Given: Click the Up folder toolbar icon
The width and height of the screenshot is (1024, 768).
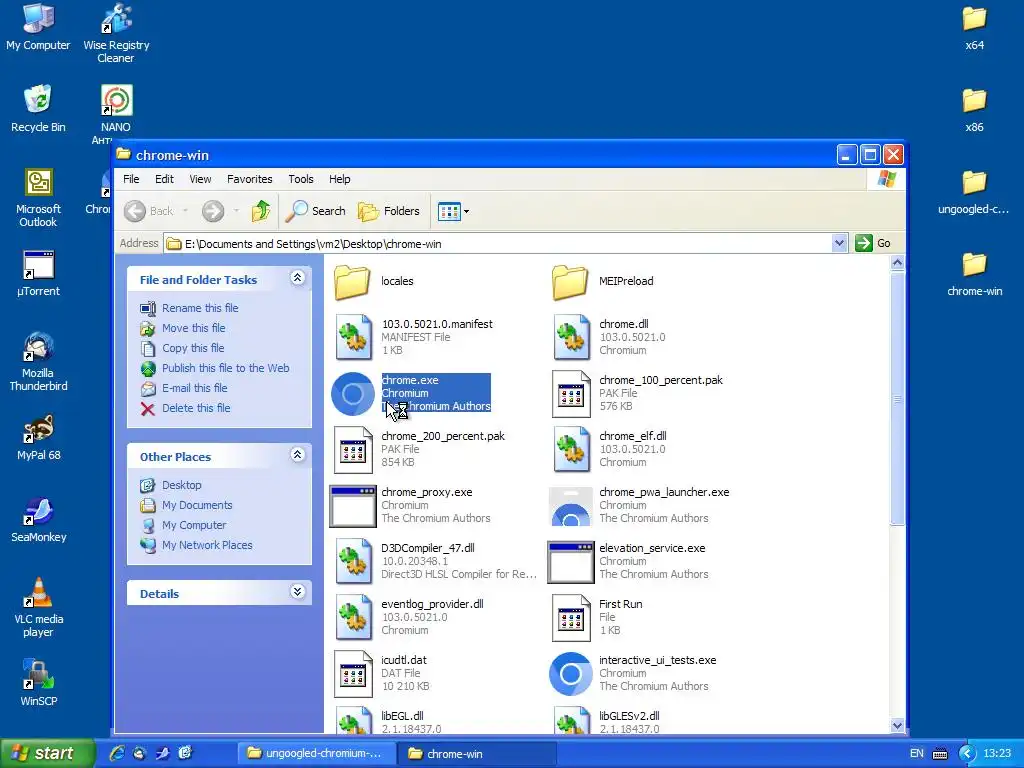Looking at the screenshot, I should click(261, 211).
